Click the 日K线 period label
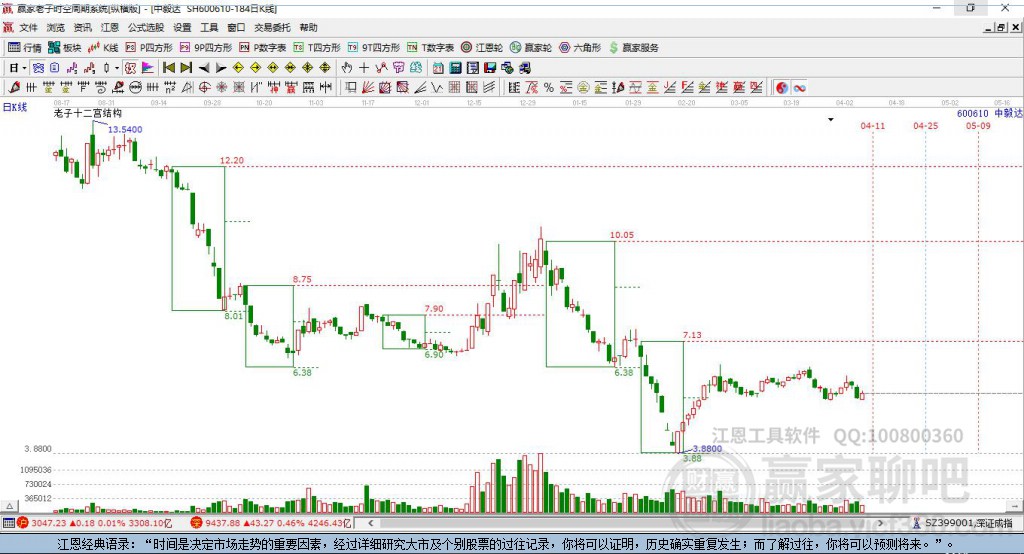Screen dimensions: 1024x554 [x=15, y=107]
